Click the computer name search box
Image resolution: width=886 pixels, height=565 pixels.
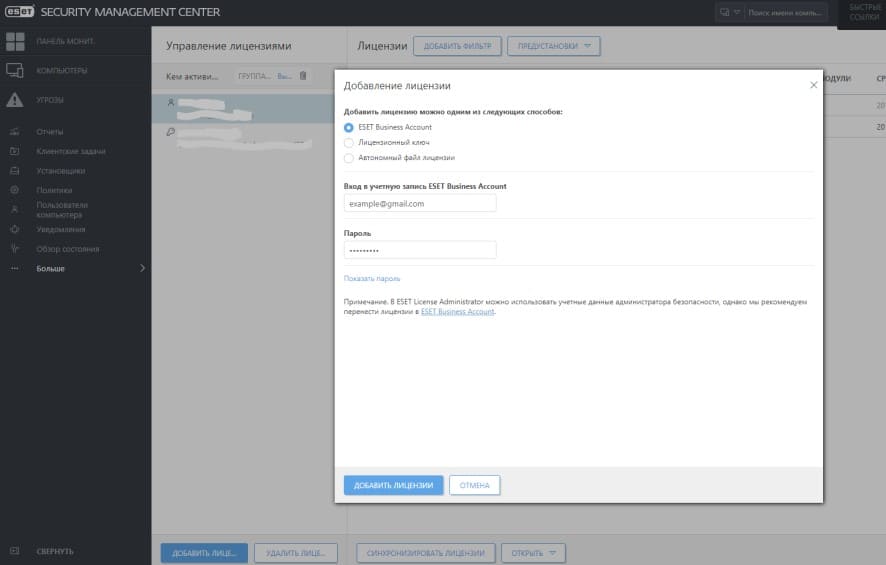pos(787,12)
